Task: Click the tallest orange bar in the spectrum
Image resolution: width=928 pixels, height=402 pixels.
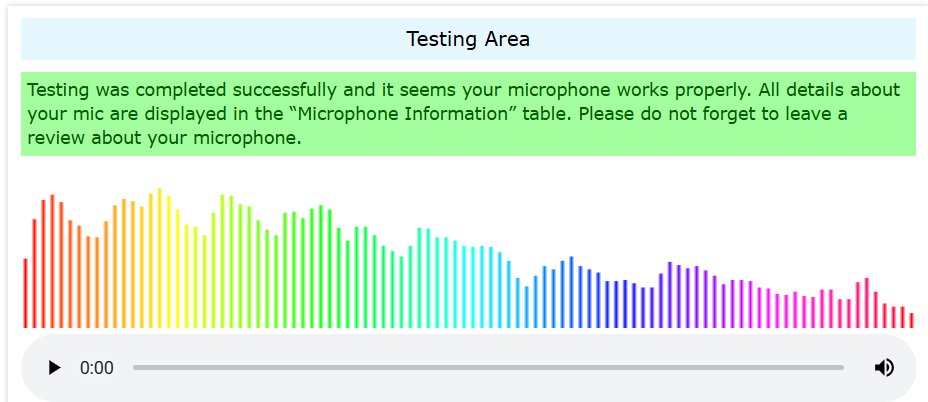Action: [x=124, y=263]
